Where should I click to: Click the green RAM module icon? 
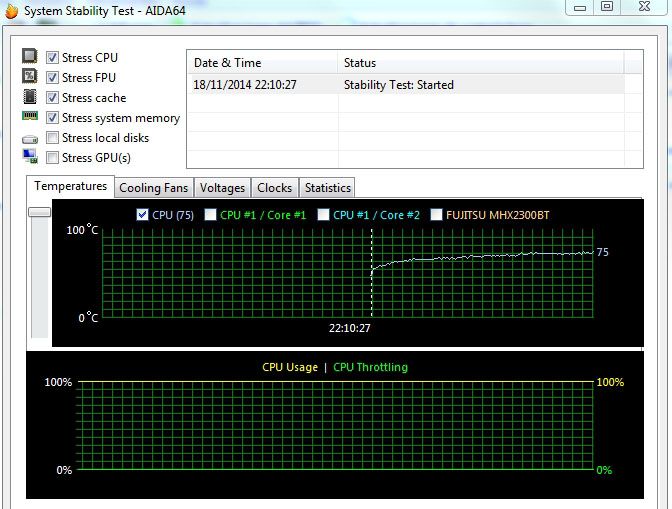pyautogui.click(x=30, y=116)
